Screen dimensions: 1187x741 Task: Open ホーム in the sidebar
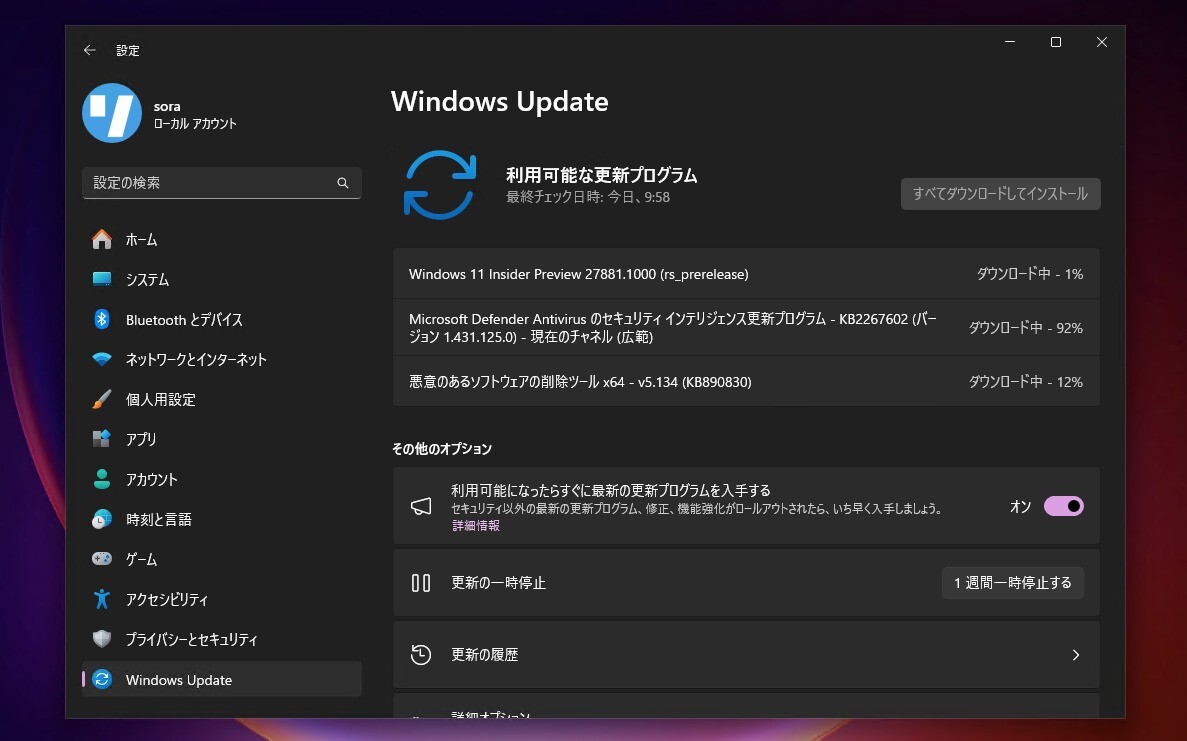(222, 239)
